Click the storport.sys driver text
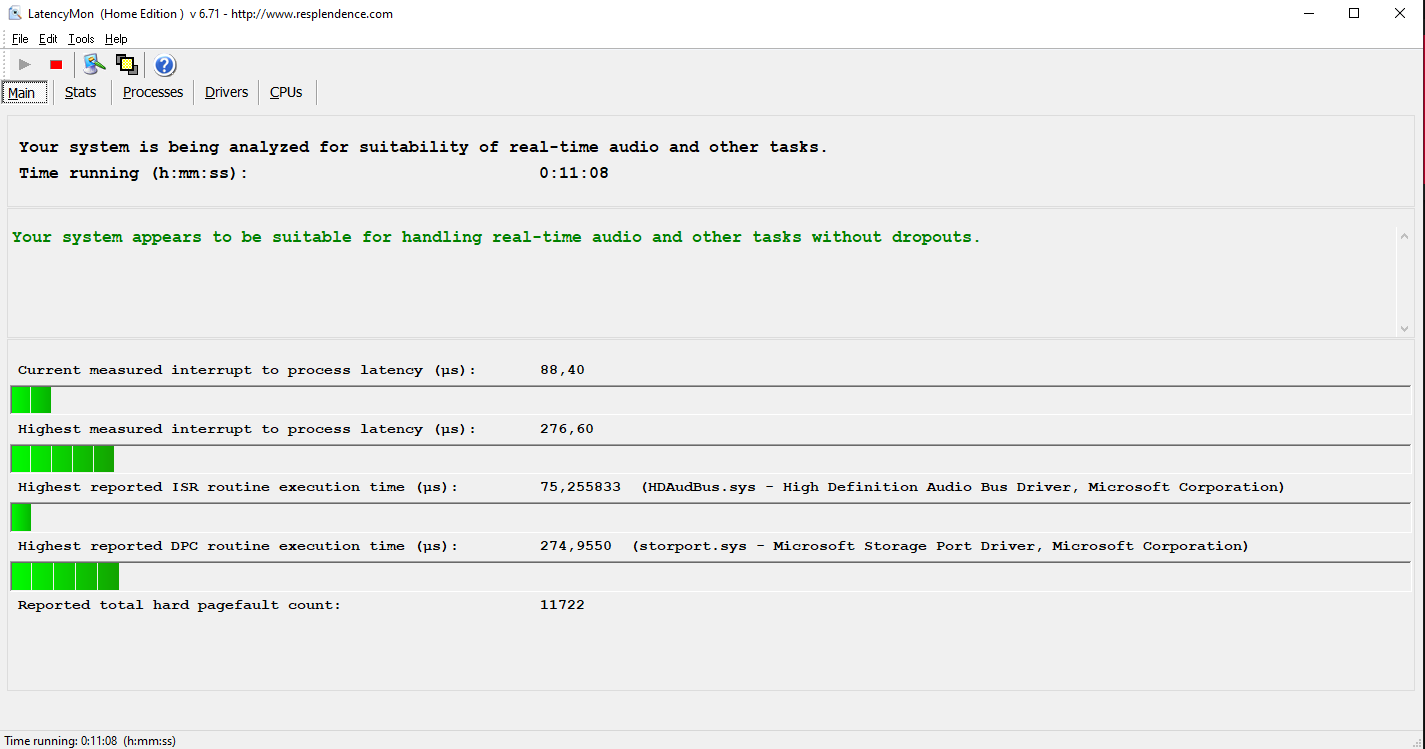 click(940, 546)
